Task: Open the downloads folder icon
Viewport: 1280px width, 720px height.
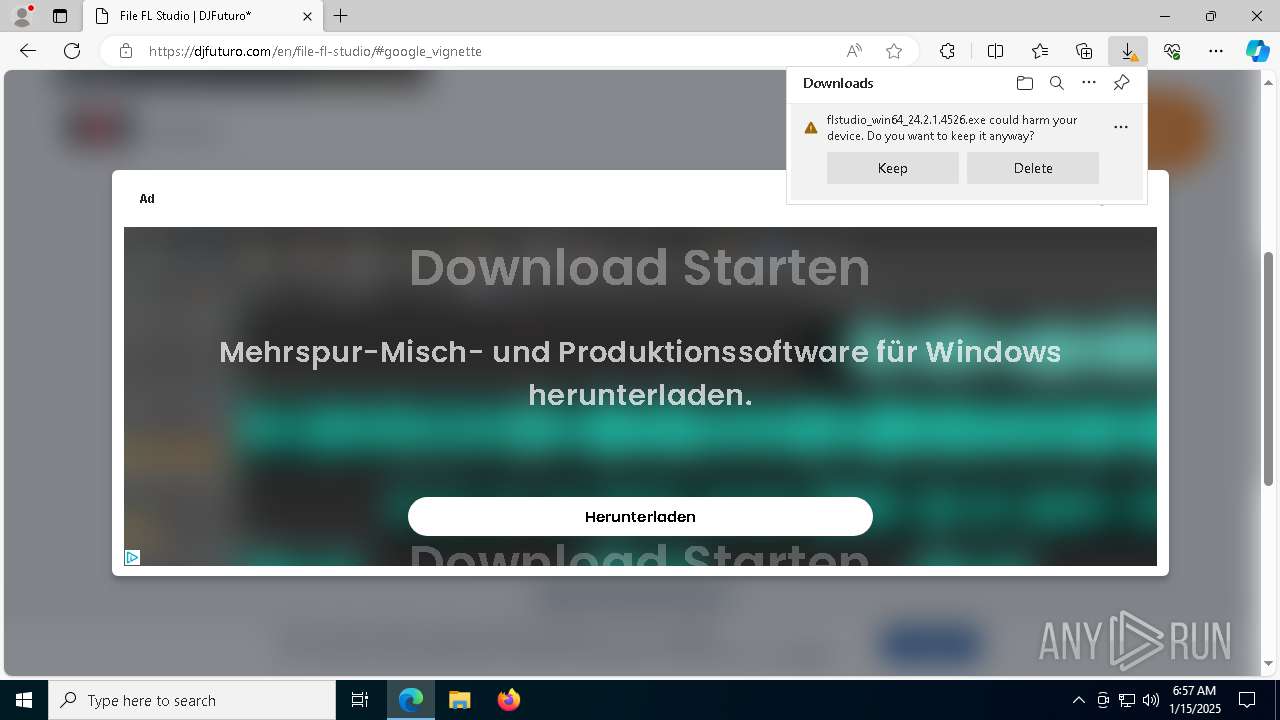Action: (x=1025, y=83)
